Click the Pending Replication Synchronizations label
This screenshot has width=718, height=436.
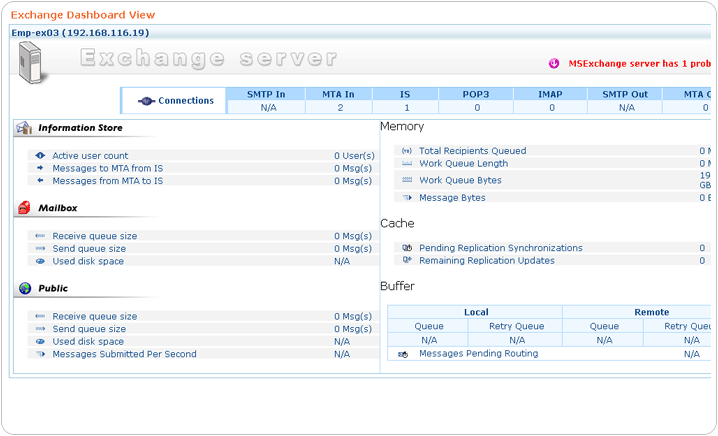pos(500,248)
